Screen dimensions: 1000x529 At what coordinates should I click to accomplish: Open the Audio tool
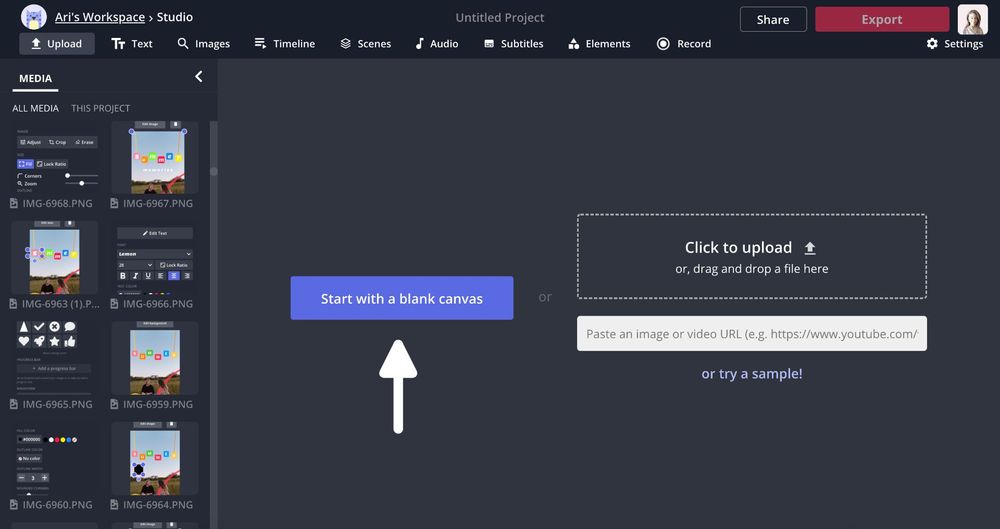pyautogui.click(x=436, y=44)
